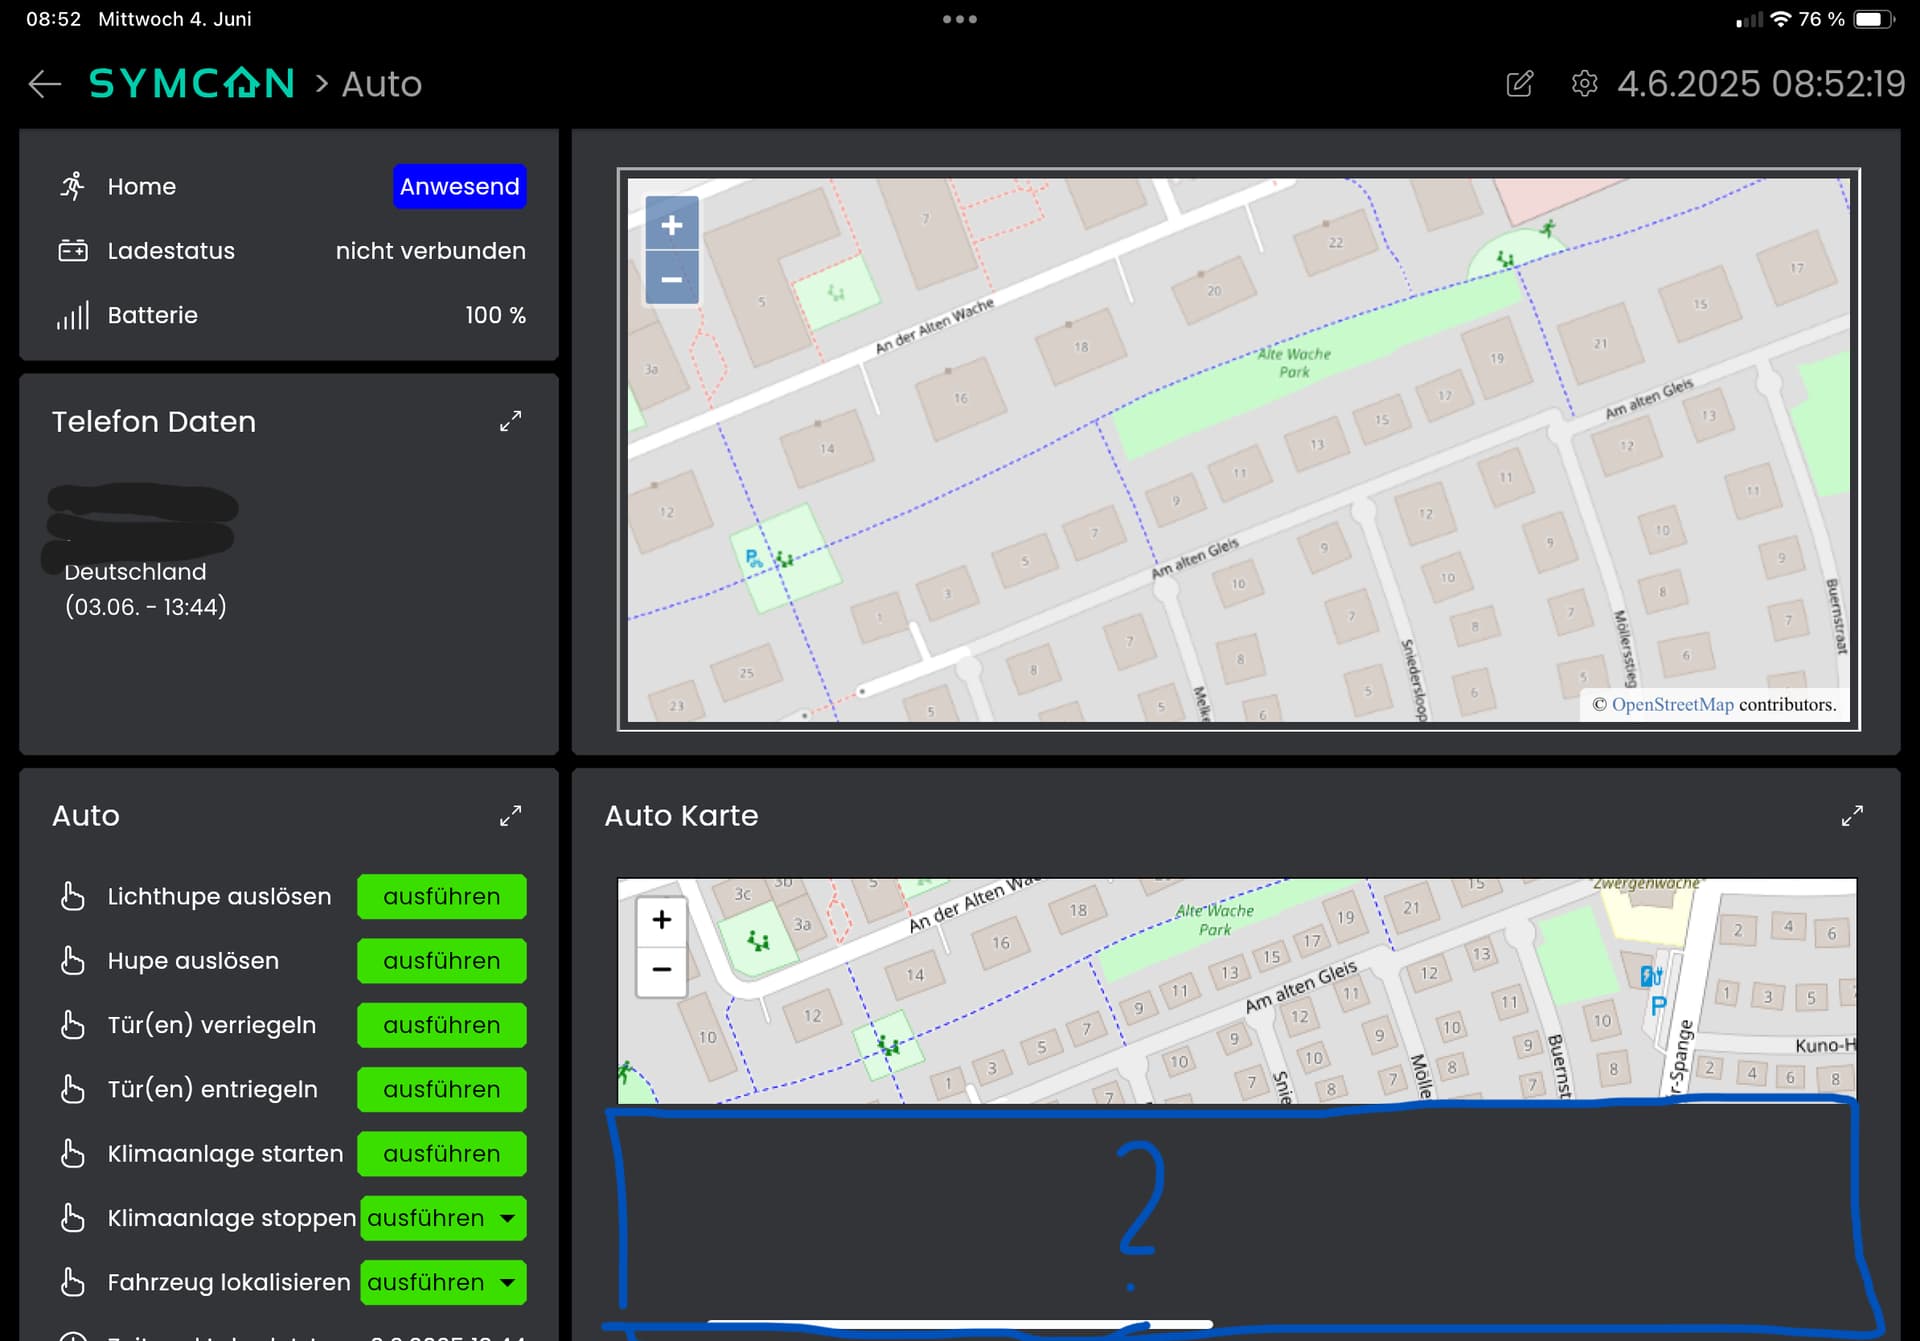Click the Symcon logo
Screen dimensions: 1920x1341
(192, 84)
